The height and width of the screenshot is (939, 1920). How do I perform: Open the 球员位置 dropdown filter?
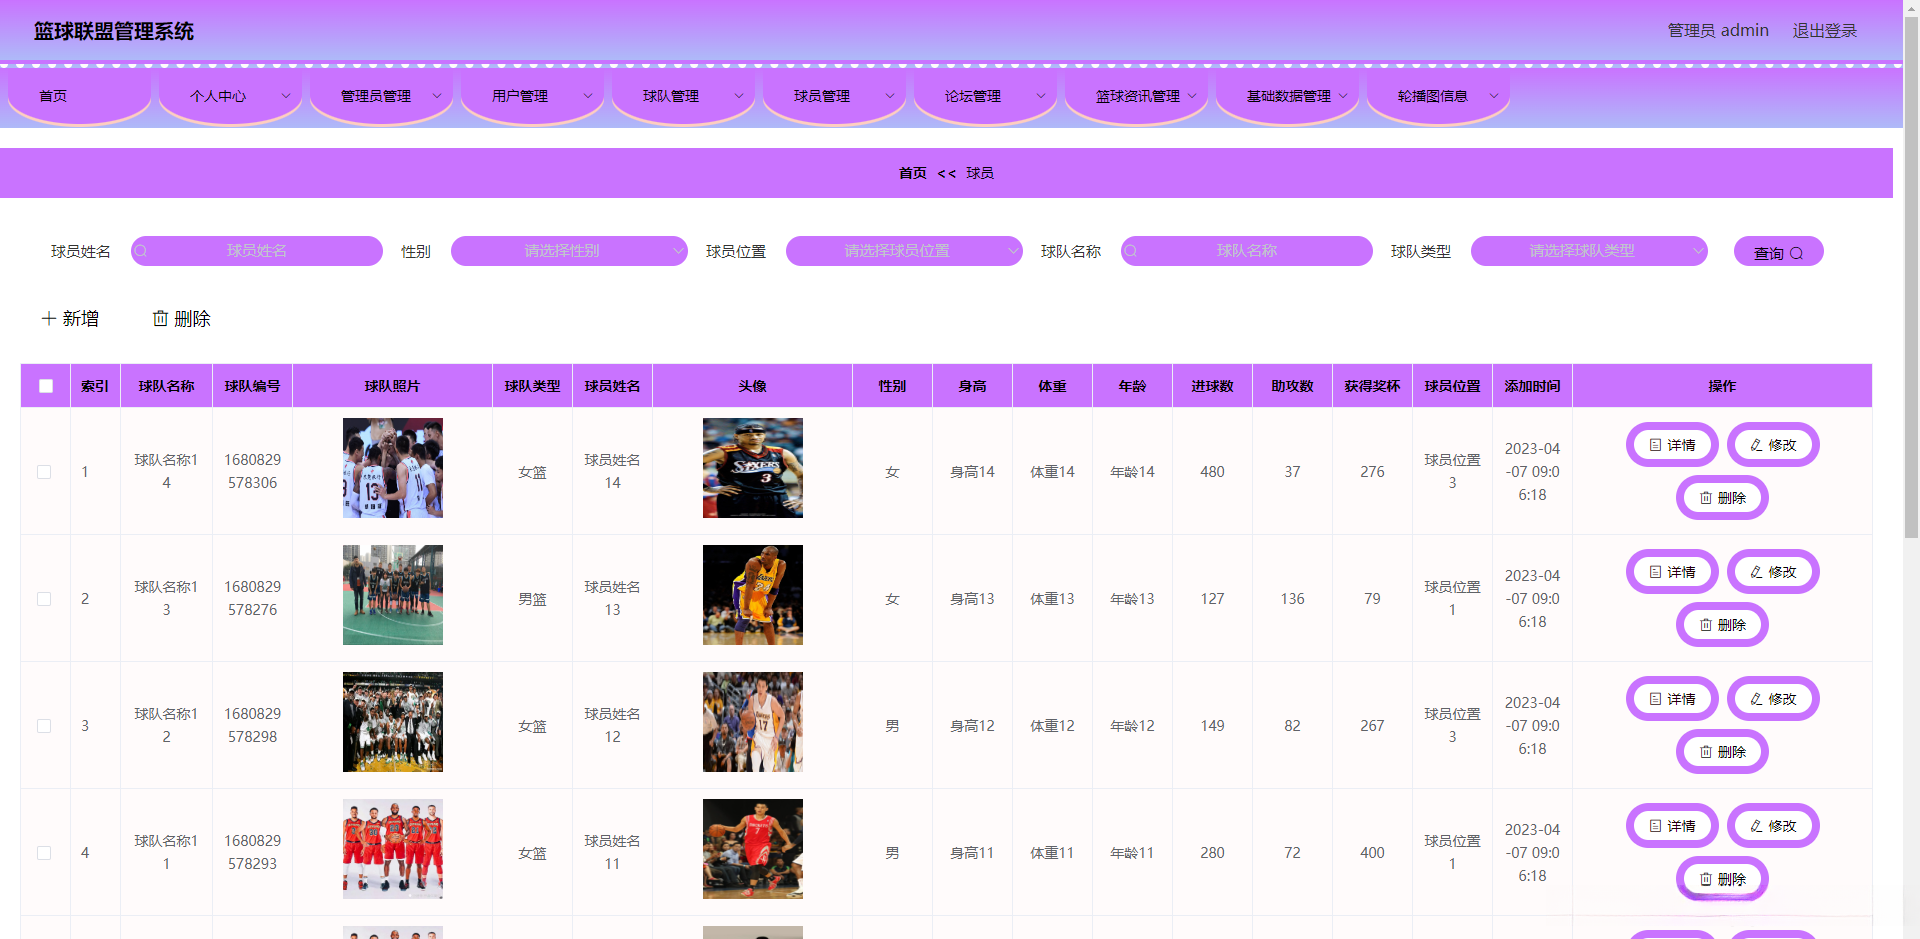click(x=904, y=251)
